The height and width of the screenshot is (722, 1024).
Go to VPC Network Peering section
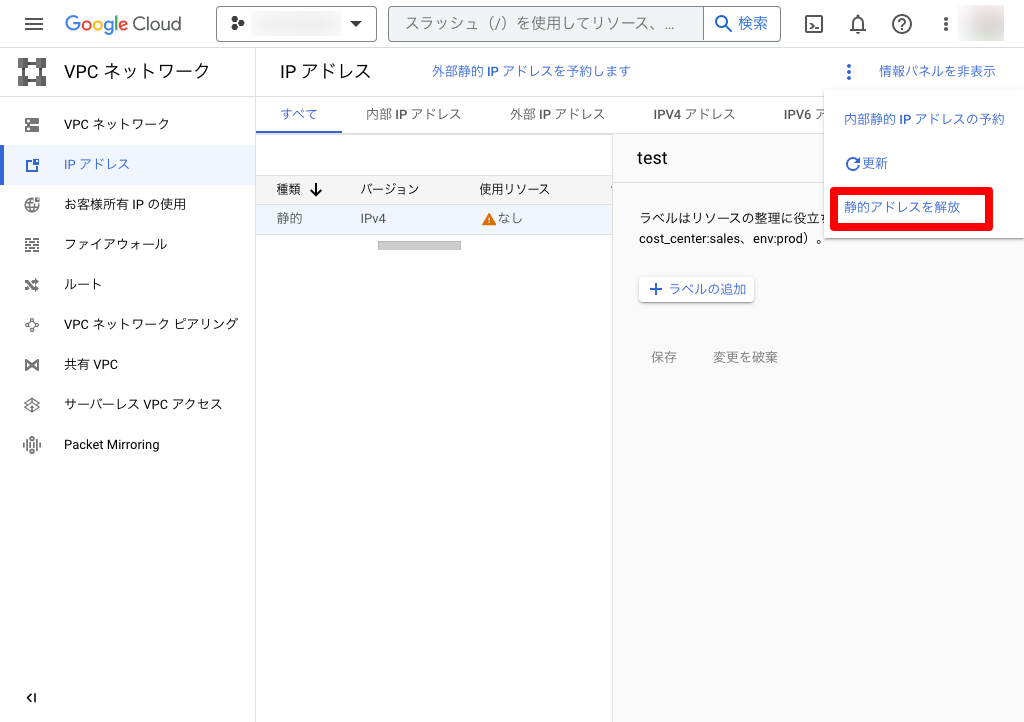pyautogui.click(x=150, y=324)
